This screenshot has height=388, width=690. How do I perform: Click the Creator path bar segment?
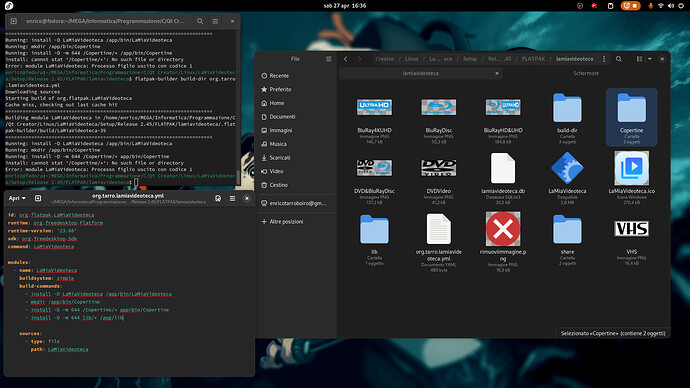385,59
